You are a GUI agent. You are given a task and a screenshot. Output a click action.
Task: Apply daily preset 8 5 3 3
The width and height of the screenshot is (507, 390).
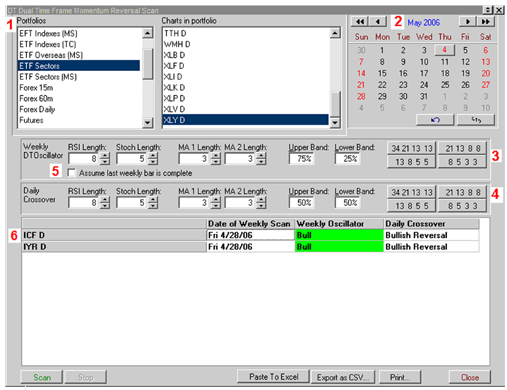462,206
